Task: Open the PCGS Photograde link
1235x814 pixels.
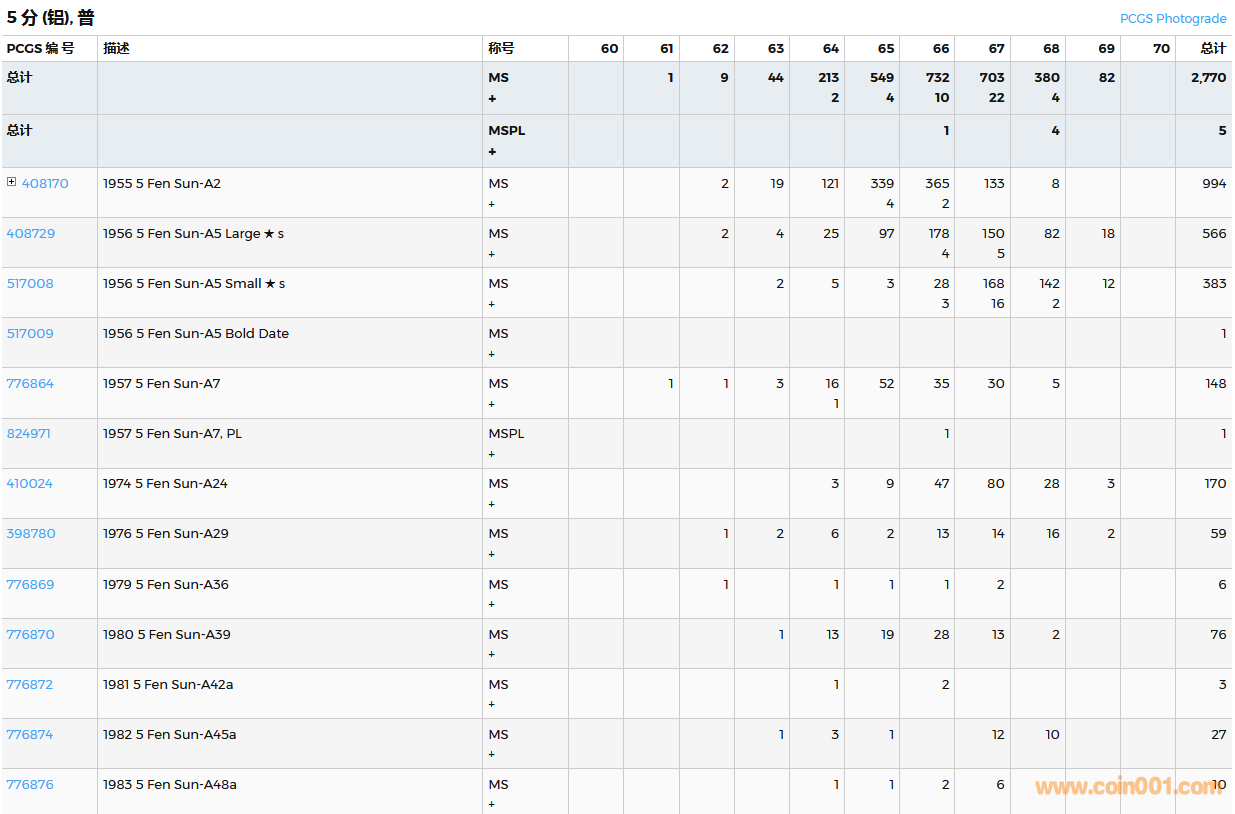Action: (x=1172, y=18)
